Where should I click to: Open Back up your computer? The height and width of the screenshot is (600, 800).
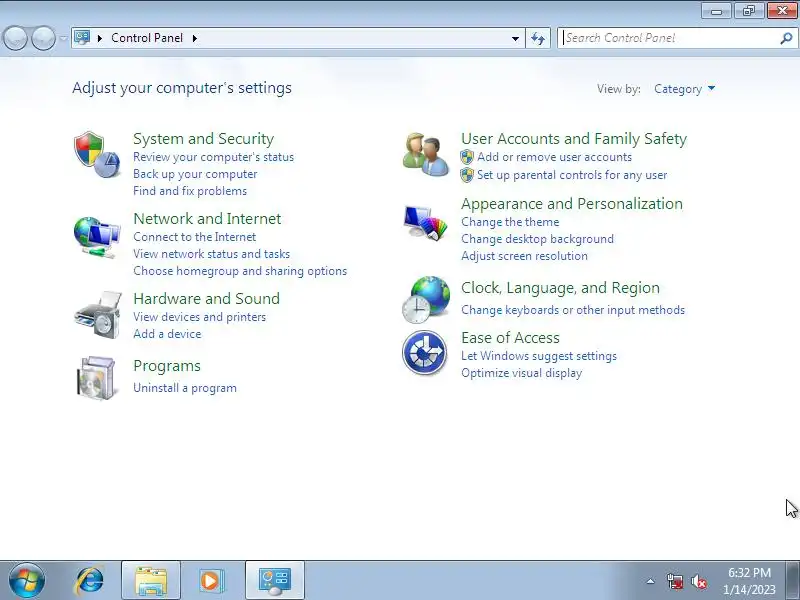click(x=195, y=174)
